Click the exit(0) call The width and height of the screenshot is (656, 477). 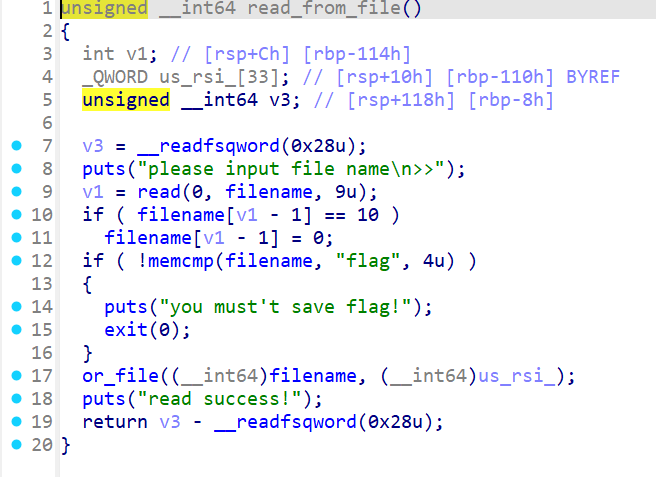142,330
